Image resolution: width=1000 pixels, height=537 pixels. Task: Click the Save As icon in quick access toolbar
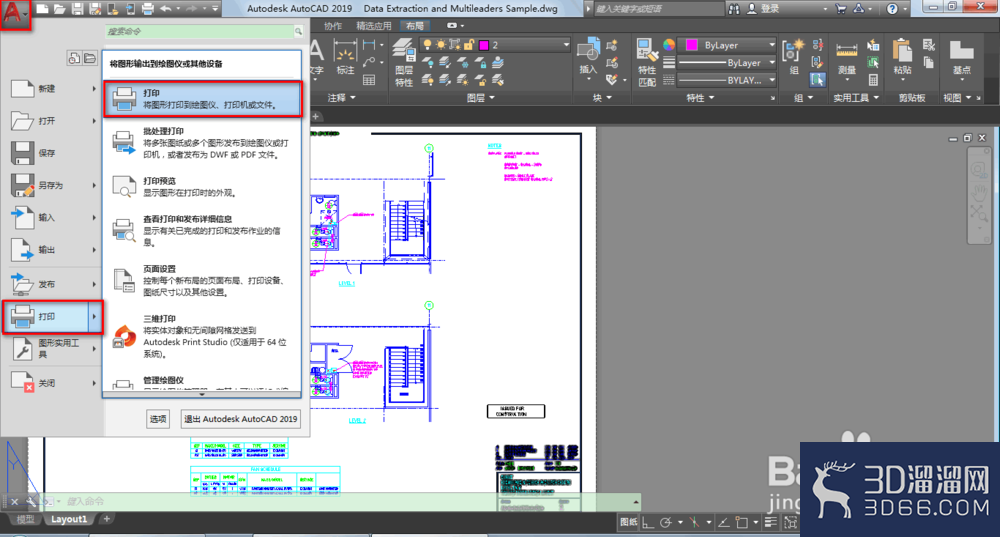95,9
